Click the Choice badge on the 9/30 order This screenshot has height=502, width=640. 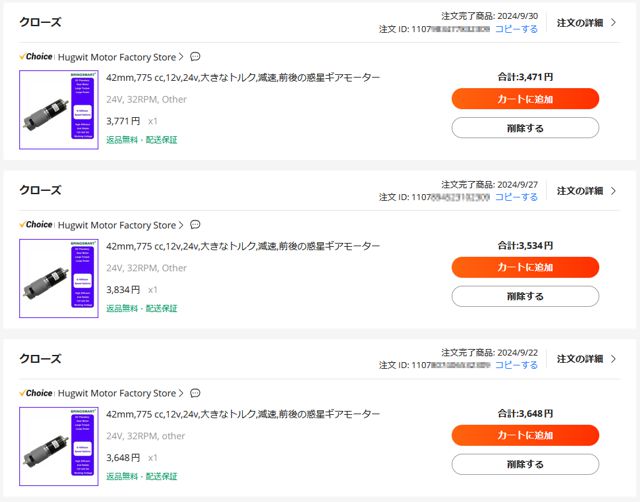pyautogui.click(x=36, y=57)
